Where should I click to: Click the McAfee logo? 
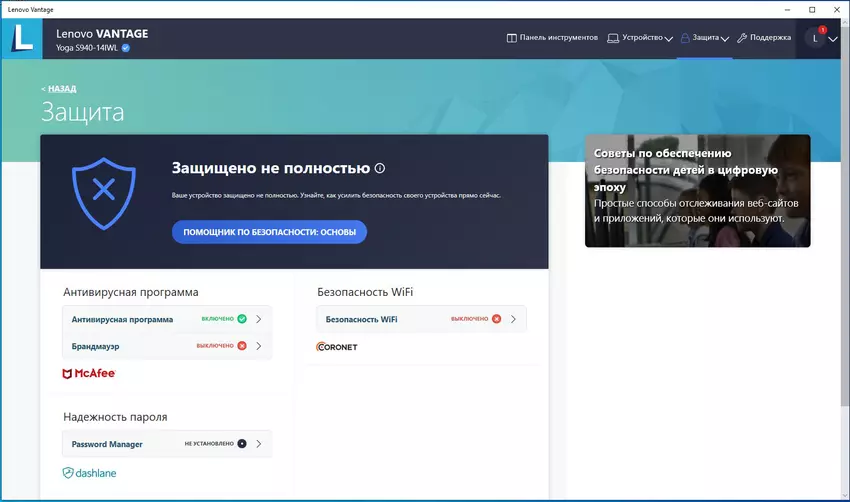click(89, 373)
